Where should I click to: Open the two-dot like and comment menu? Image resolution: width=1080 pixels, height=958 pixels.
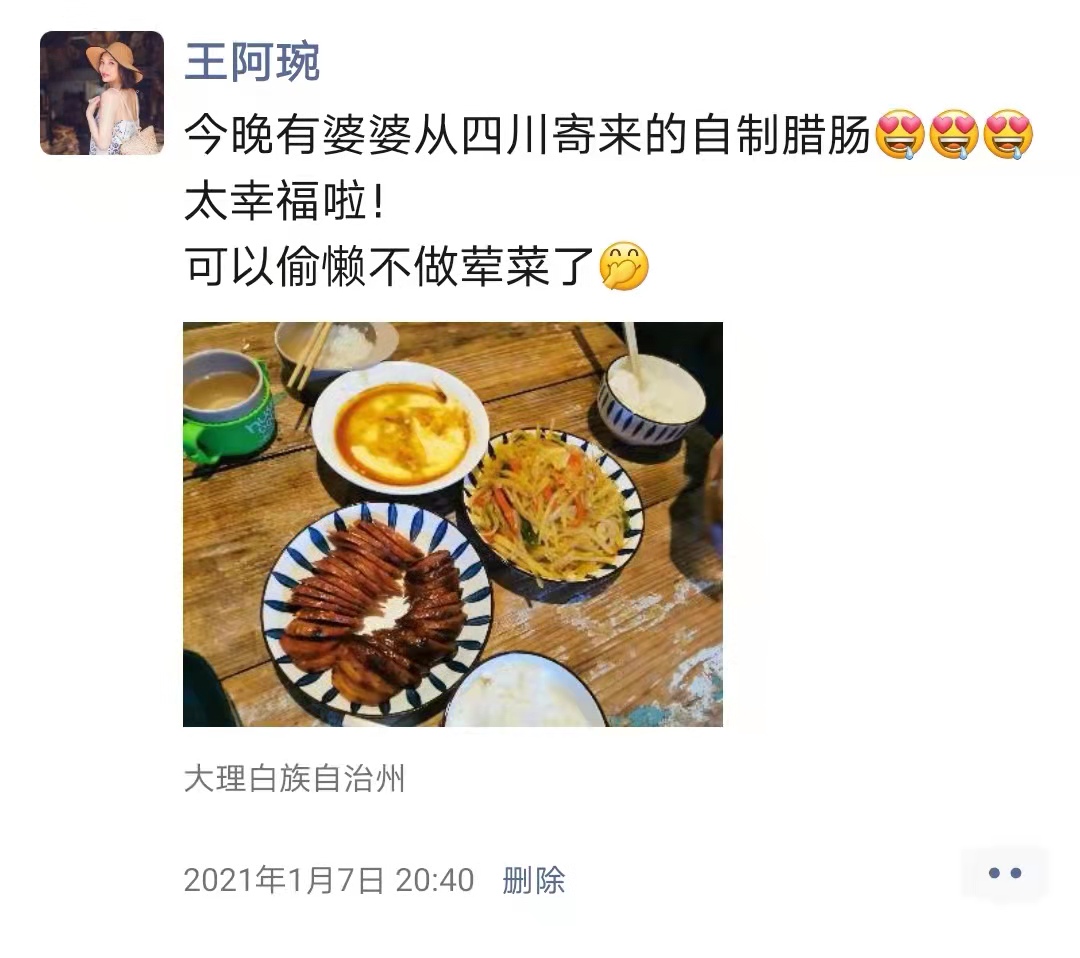pyautogui.click(x=1005, y=873)
